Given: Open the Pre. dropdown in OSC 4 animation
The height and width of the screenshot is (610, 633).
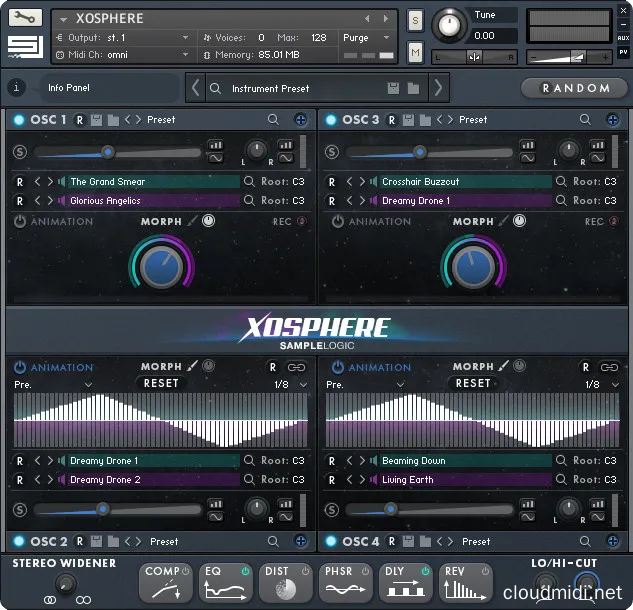Looking at the screenshot, I should 360,384.
